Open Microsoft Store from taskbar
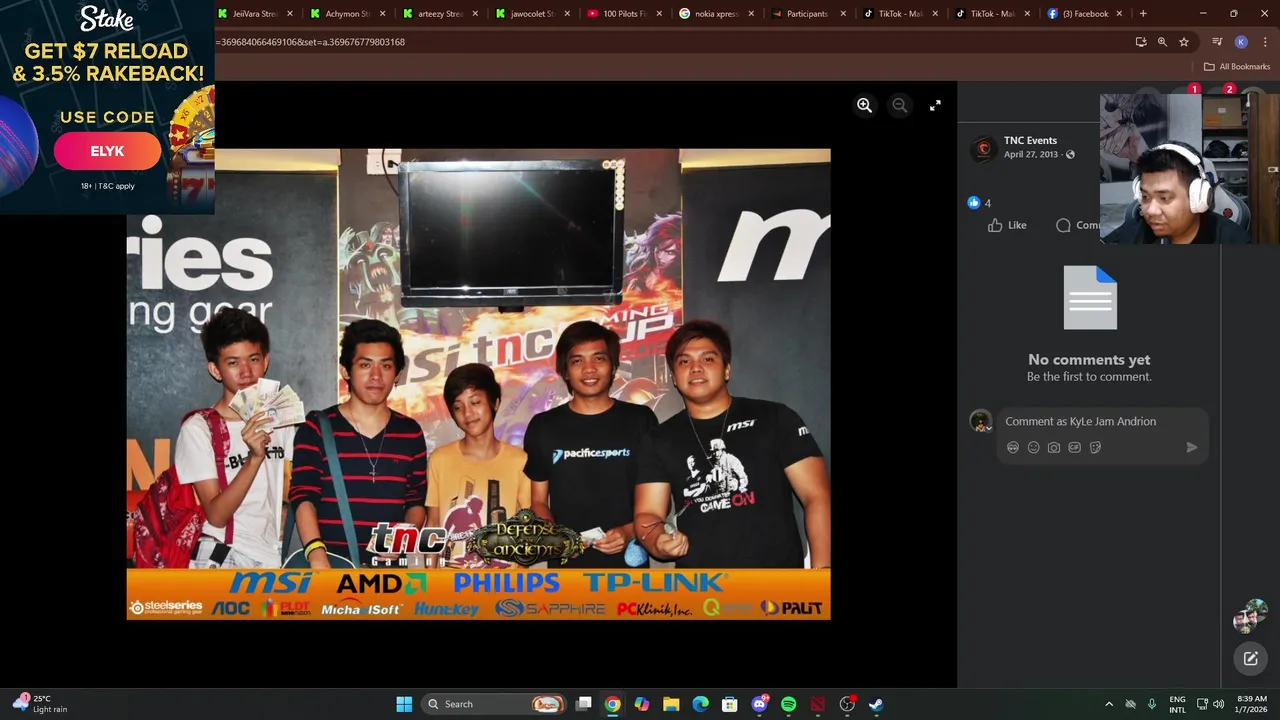Viewport: 1280px width, 720px height. [x=730, y=704]
